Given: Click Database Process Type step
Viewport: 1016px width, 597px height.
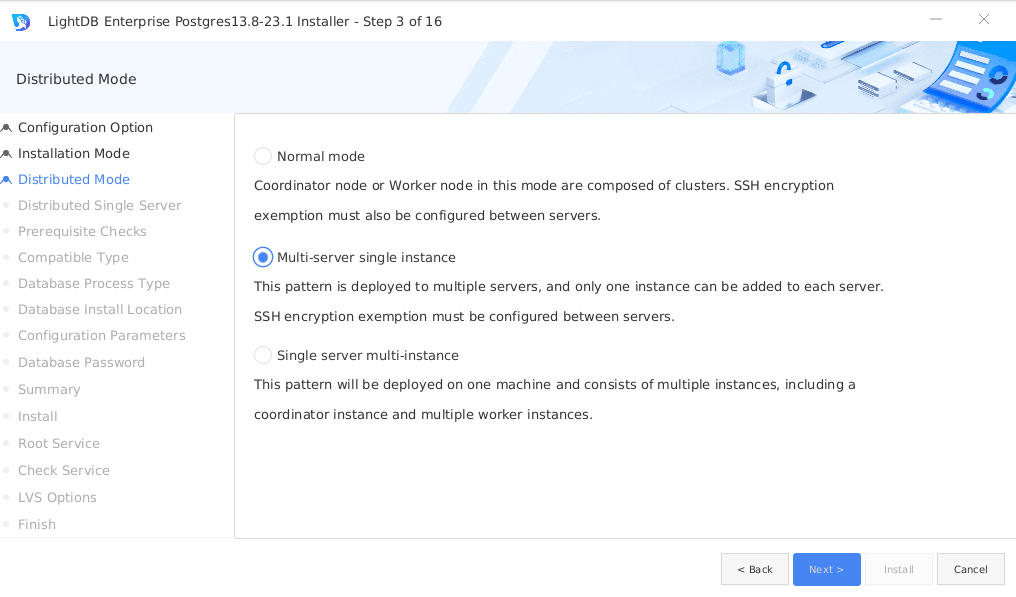Looking at the screenshot, I should click(94, 283).
